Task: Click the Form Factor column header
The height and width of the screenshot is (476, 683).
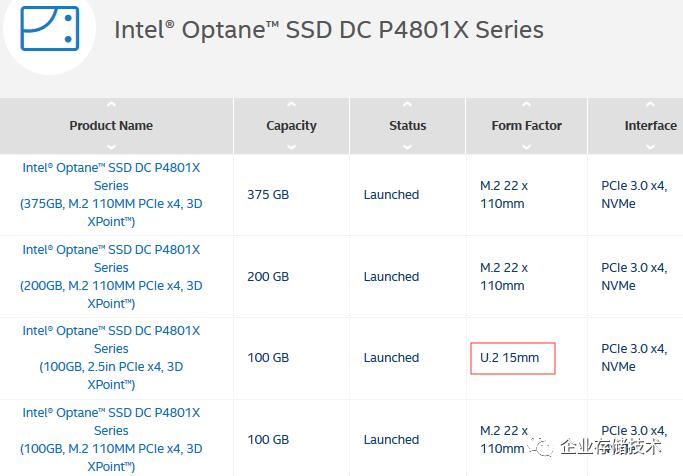Action: [526, 126]
